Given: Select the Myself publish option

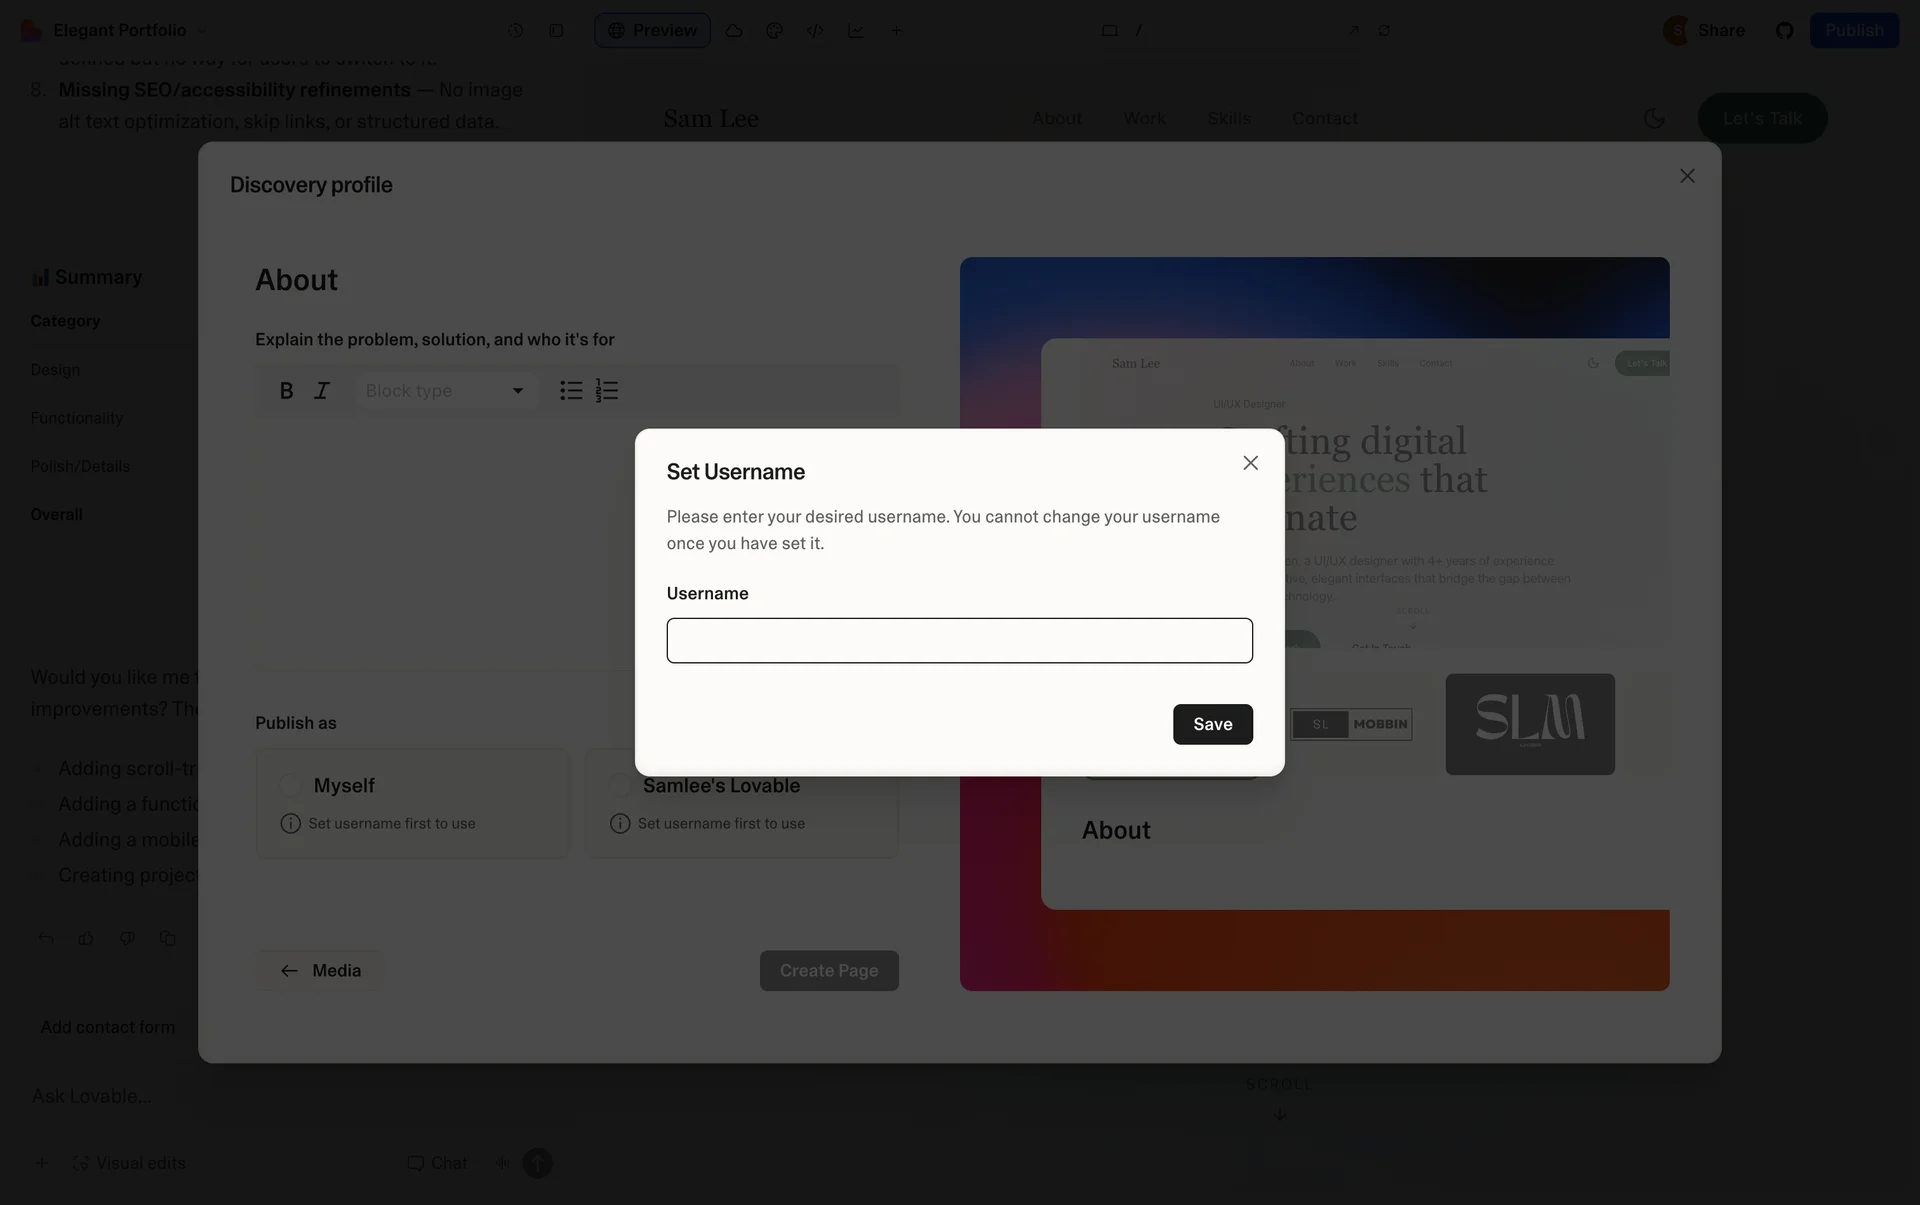Looking at the screenshot, I should pyautogui.click(x=412, y=804).
